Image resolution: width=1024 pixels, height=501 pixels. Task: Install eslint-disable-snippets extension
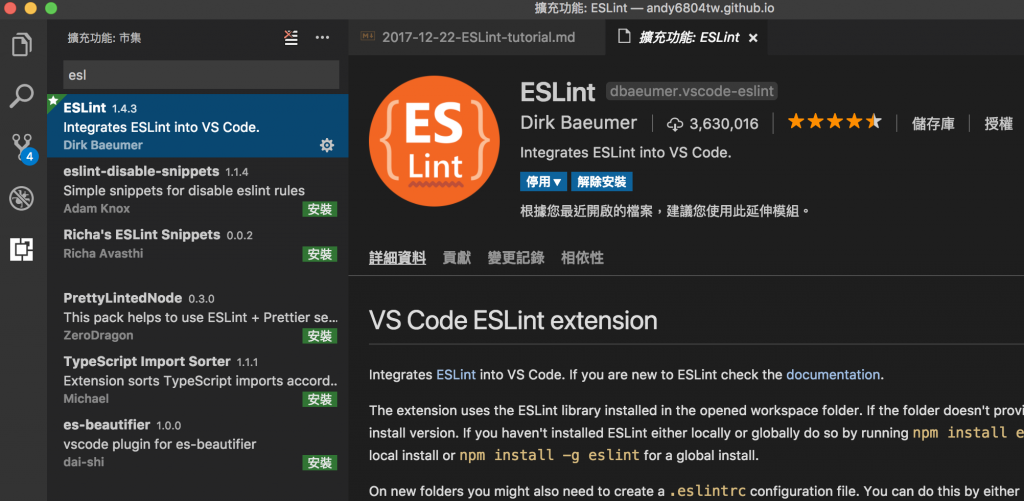320,209
